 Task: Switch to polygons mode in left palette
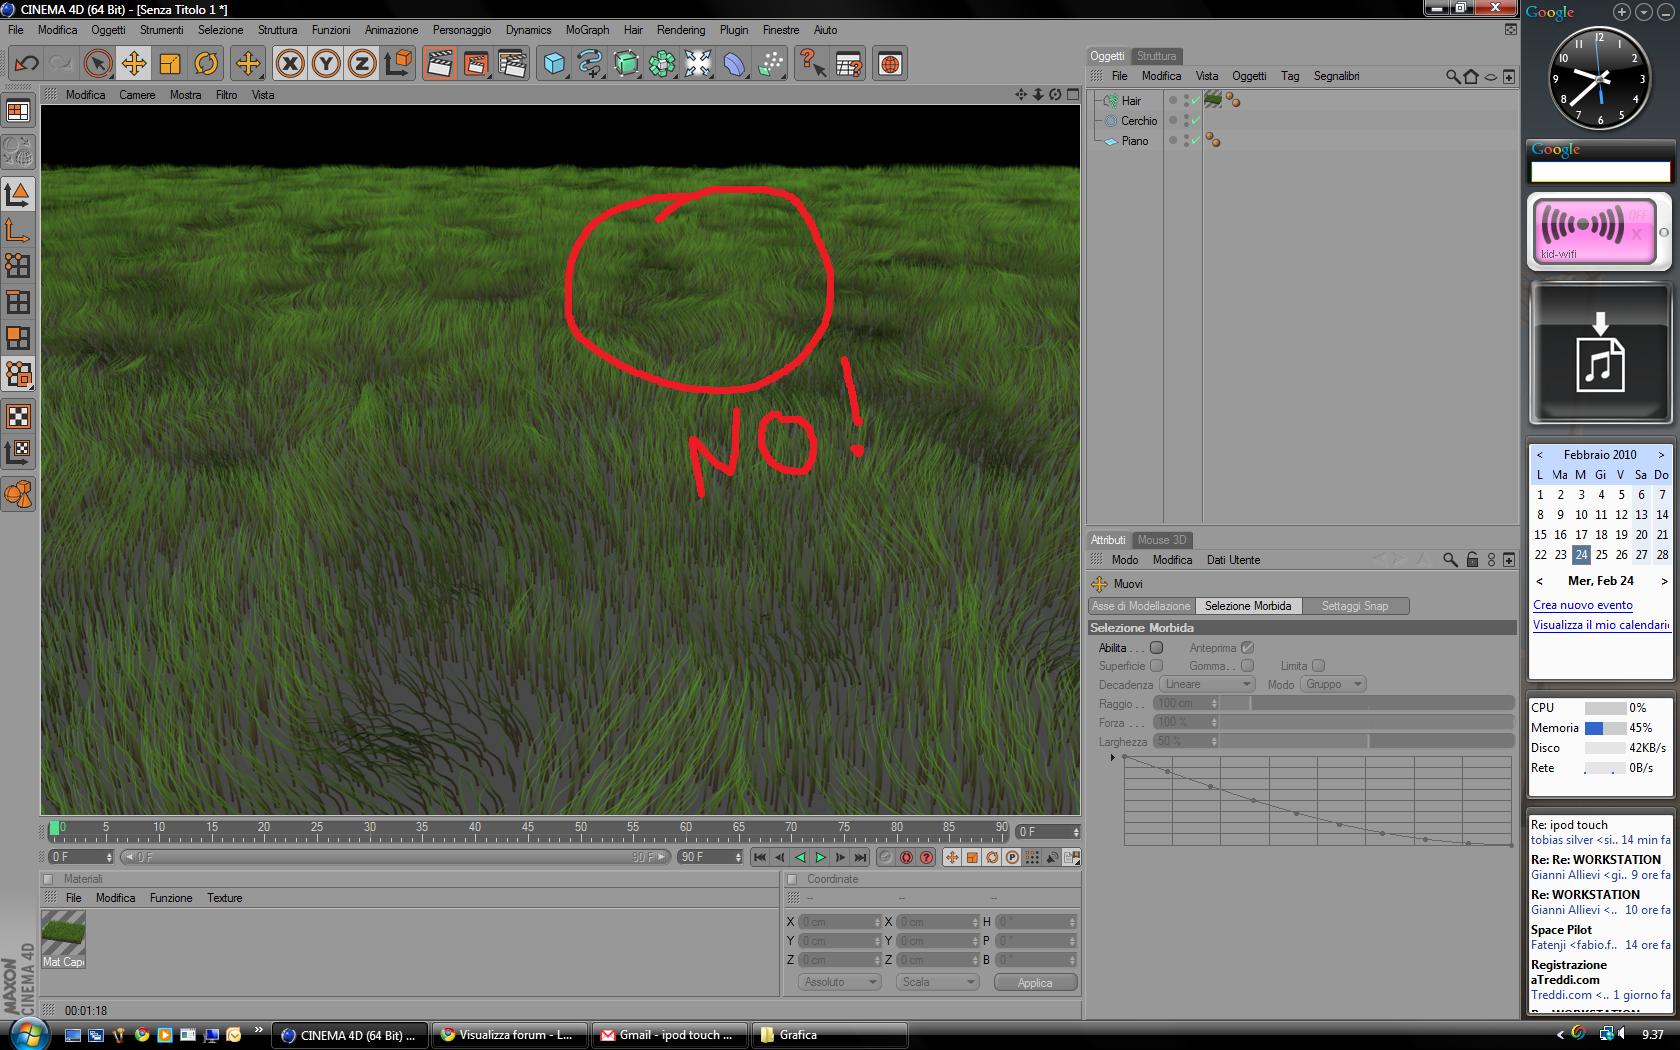[18, 337]
